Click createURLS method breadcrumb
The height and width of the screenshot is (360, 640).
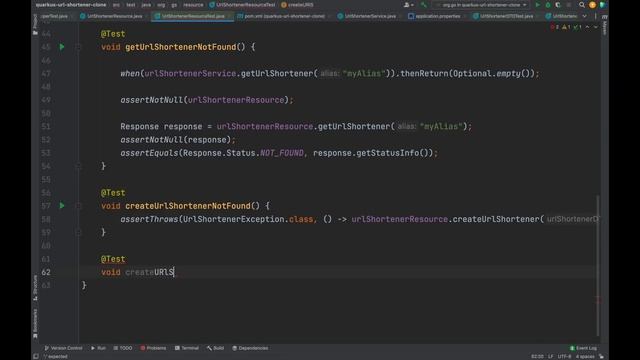(x=298, y=5)
